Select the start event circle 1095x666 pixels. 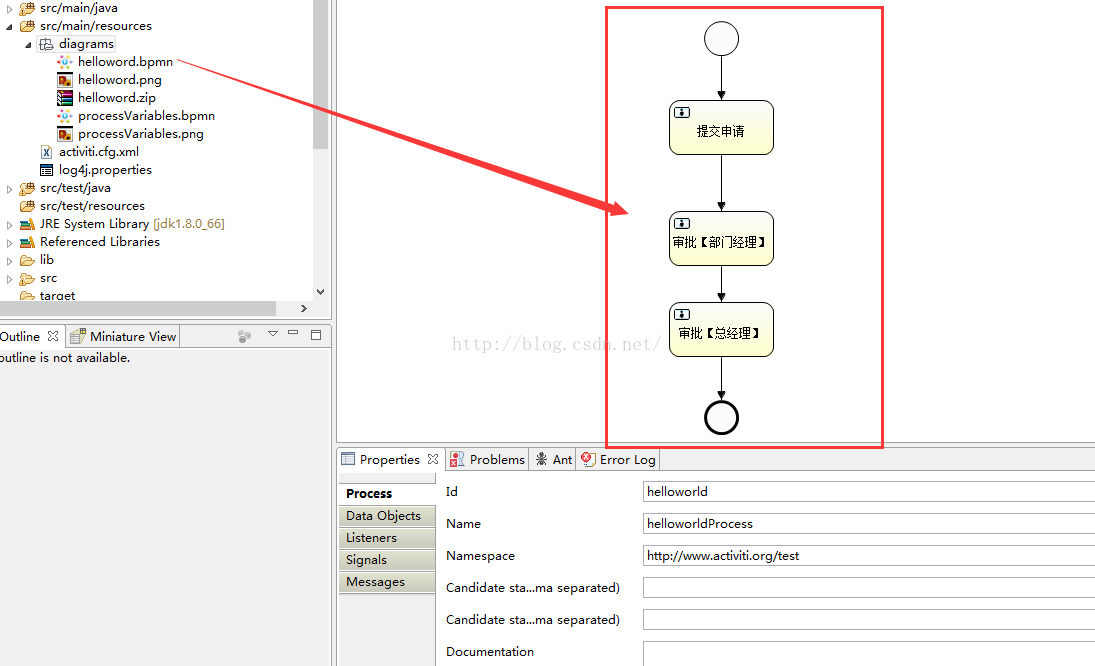[x=721, y=38]
